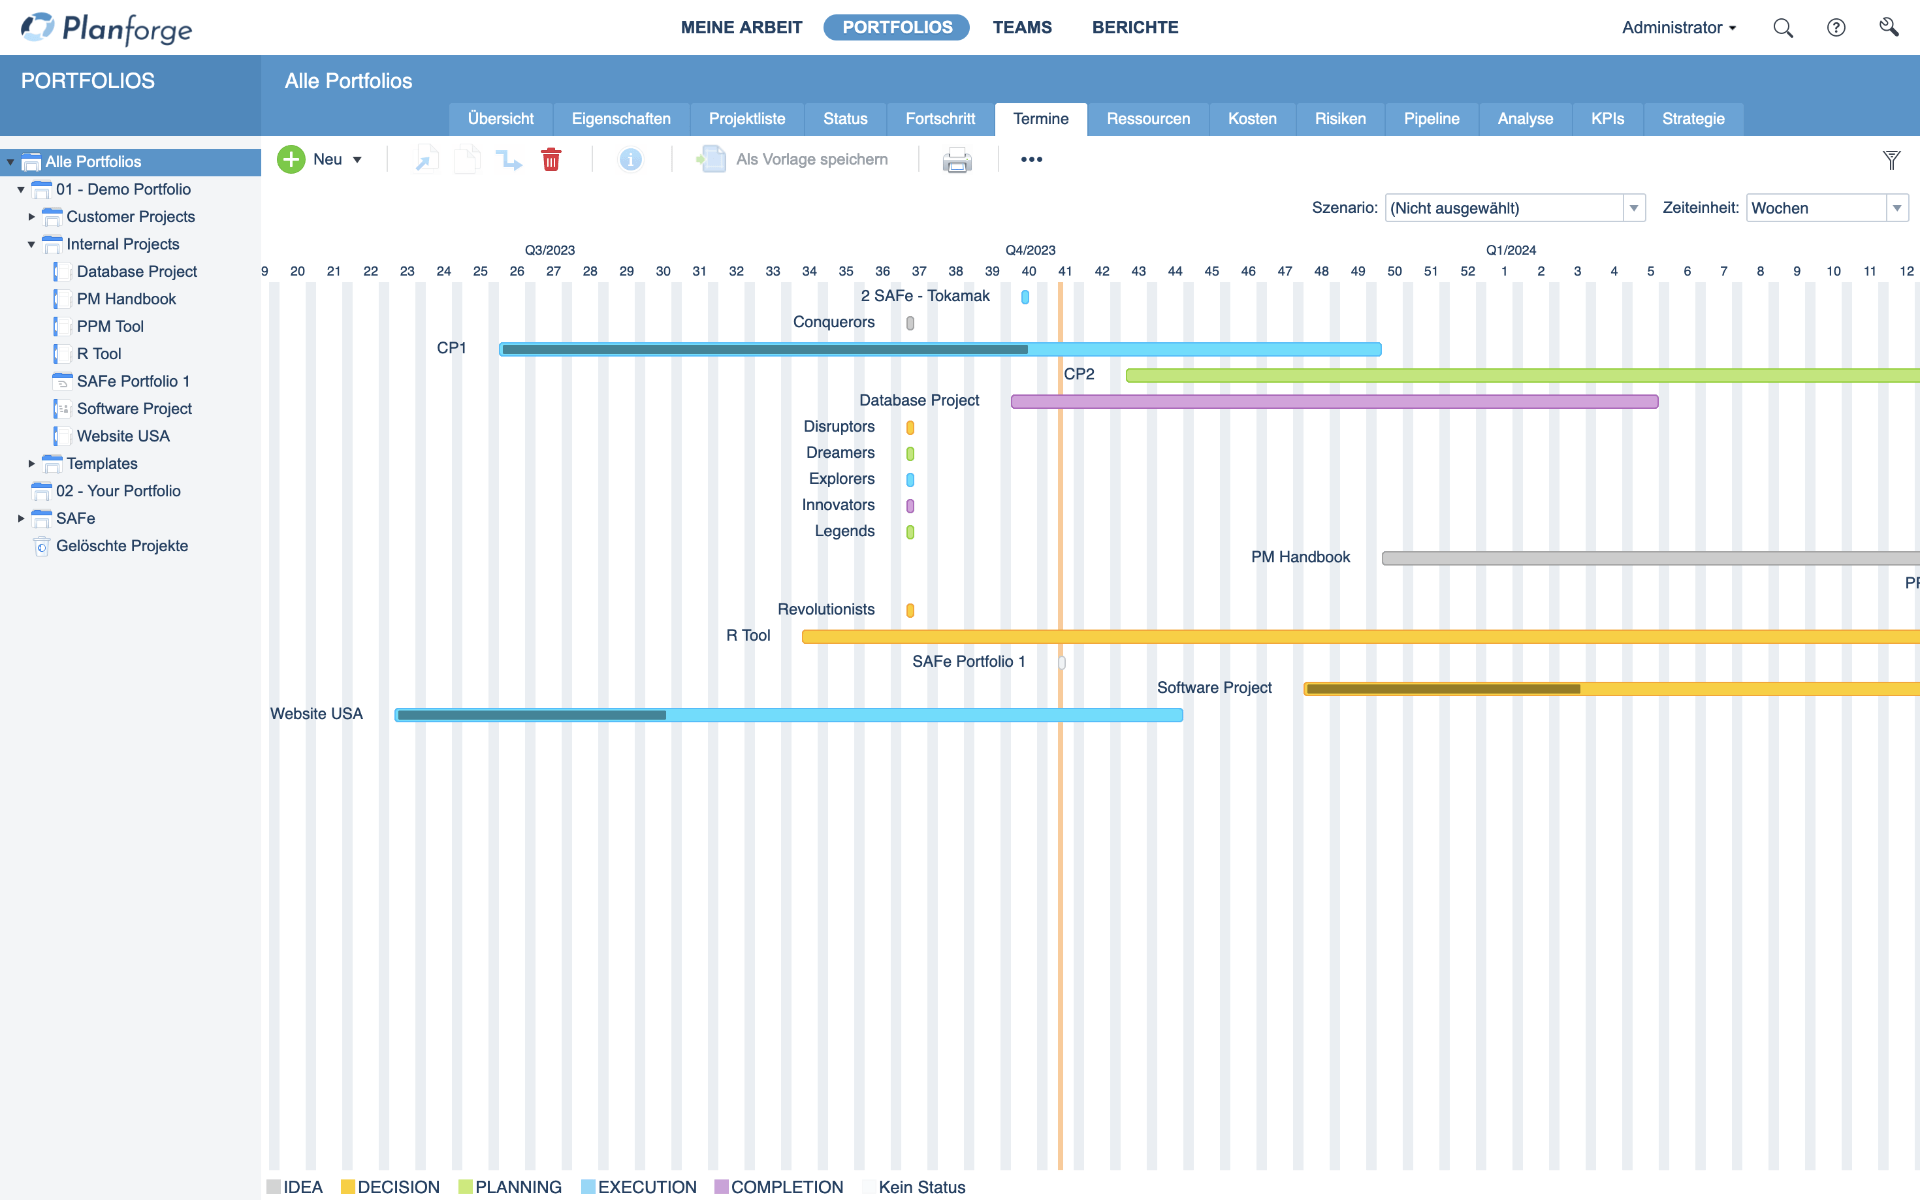
Task: Switch to the Eigenschaften tab
Action: click(x=621, y=119)
